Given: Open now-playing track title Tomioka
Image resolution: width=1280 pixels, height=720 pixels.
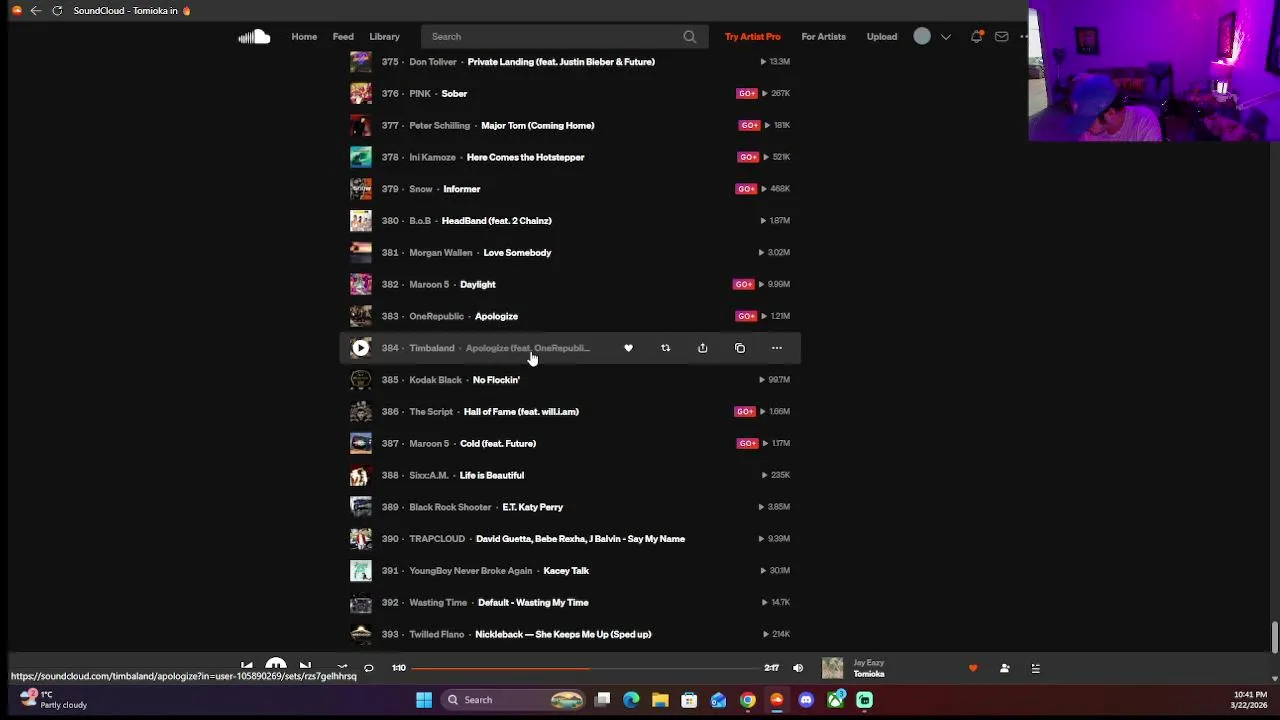Looking at the screenshot, I should 868,674.
